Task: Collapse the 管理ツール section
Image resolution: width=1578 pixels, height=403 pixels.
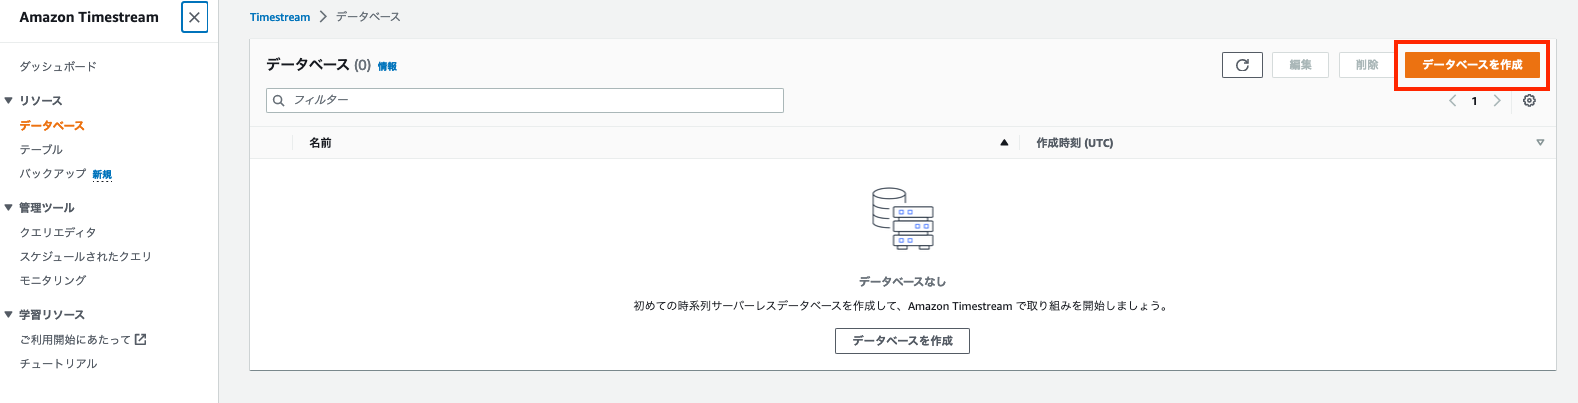Action: [9, 207]
